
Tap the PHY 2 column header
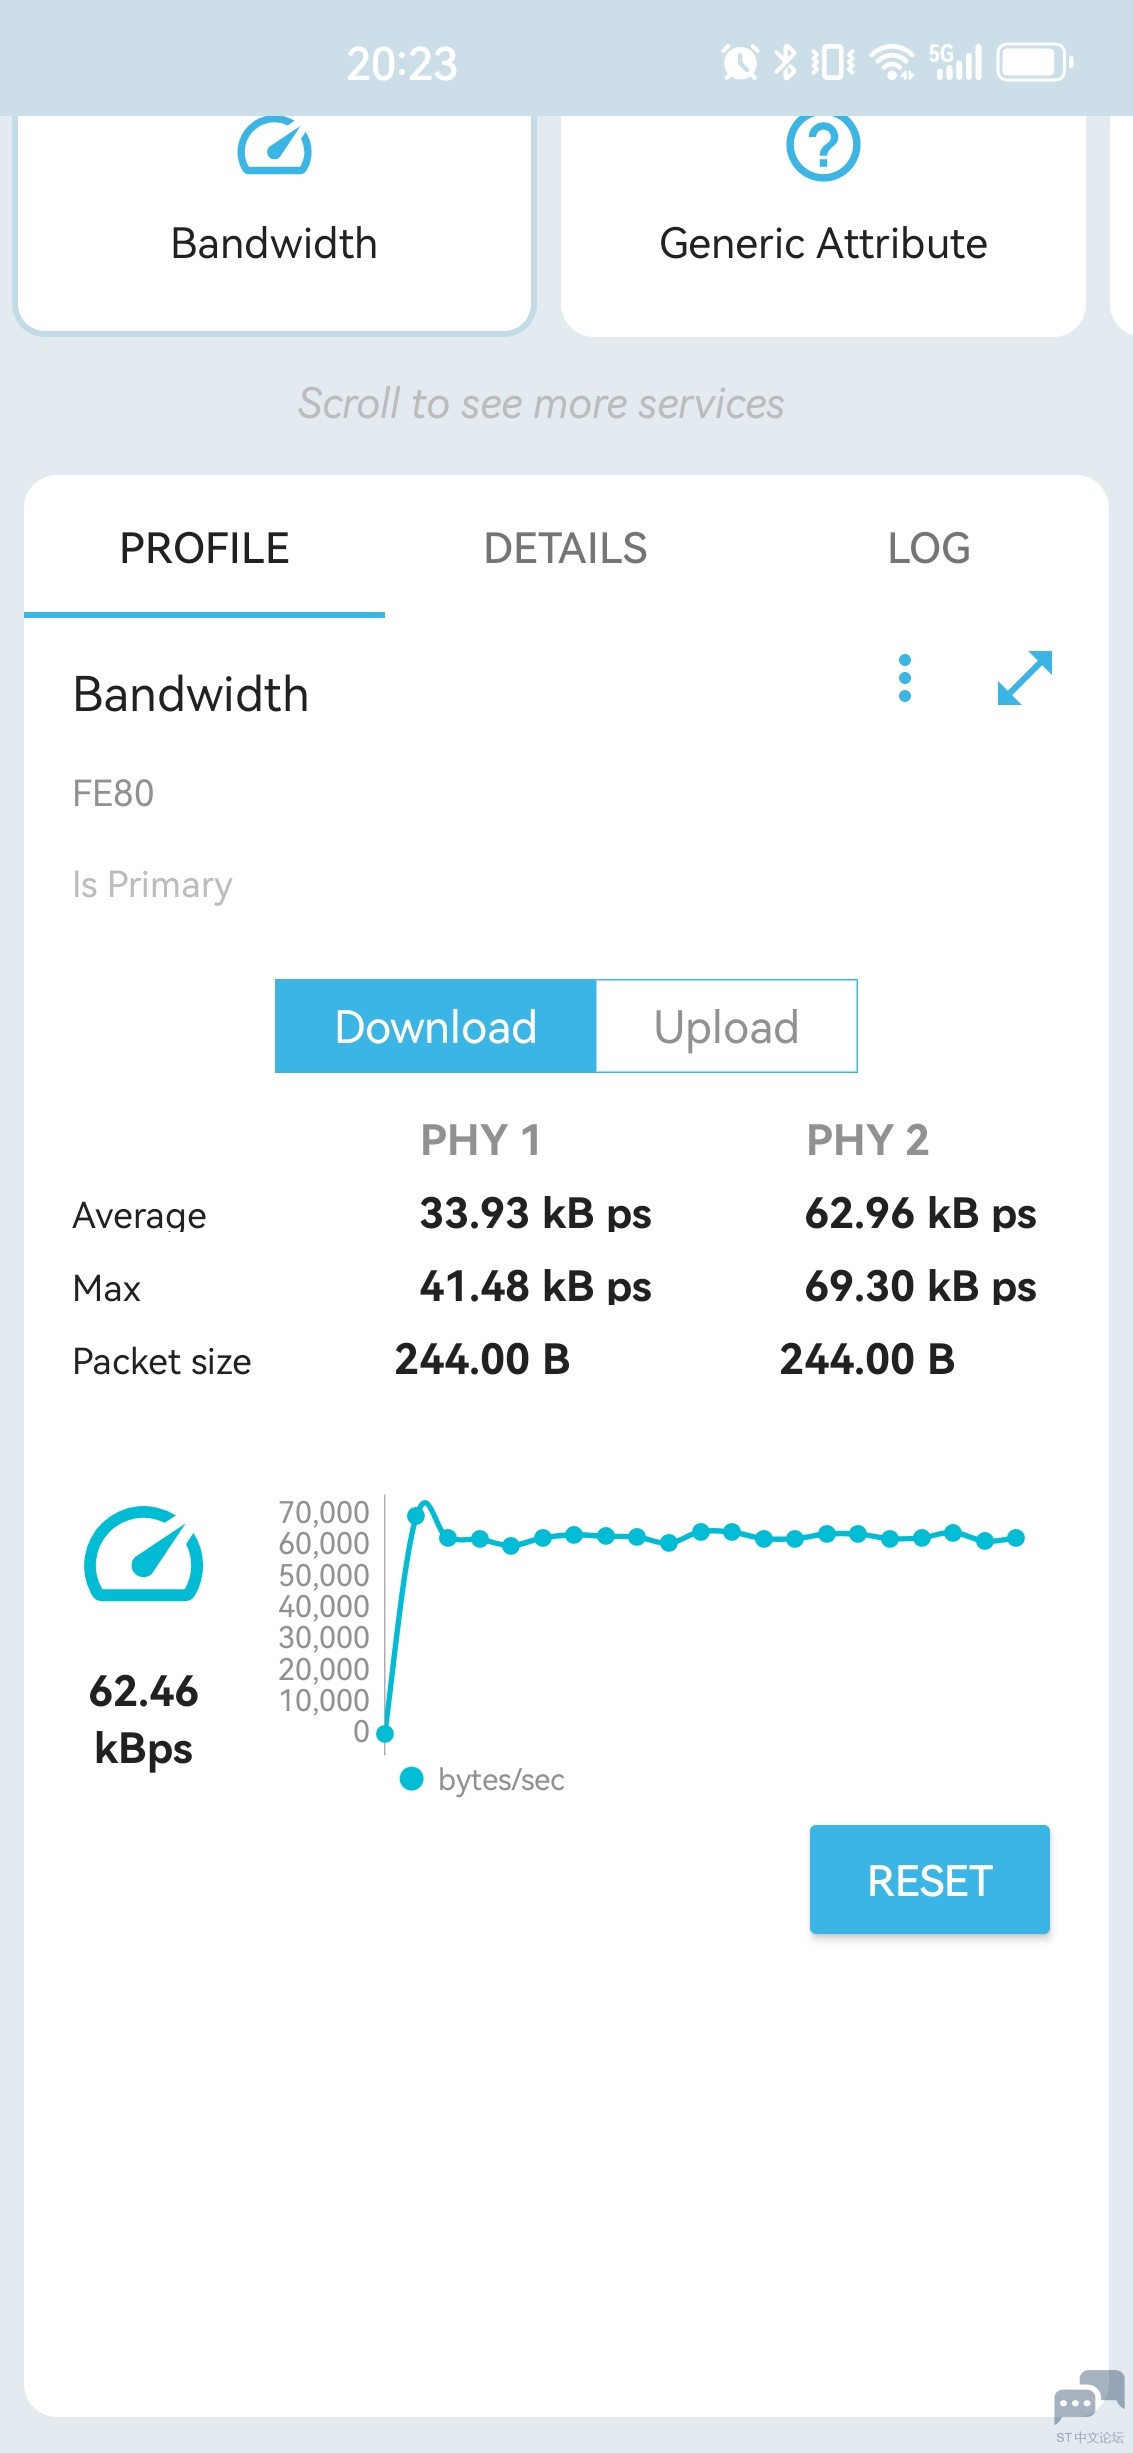coord(868,1140)
